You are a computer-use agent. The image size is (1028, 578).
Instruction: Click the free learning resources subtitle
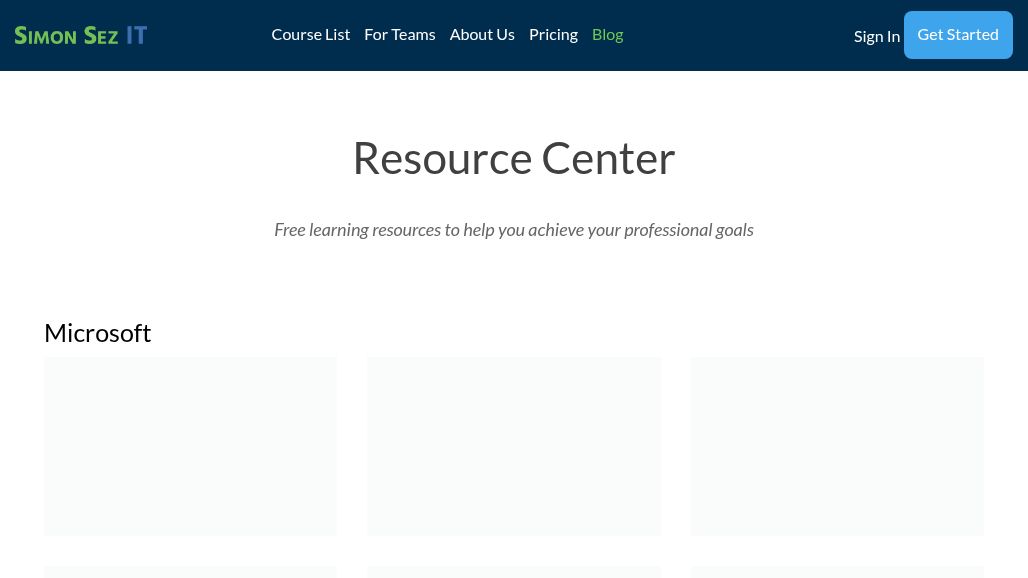coord(514,229)
